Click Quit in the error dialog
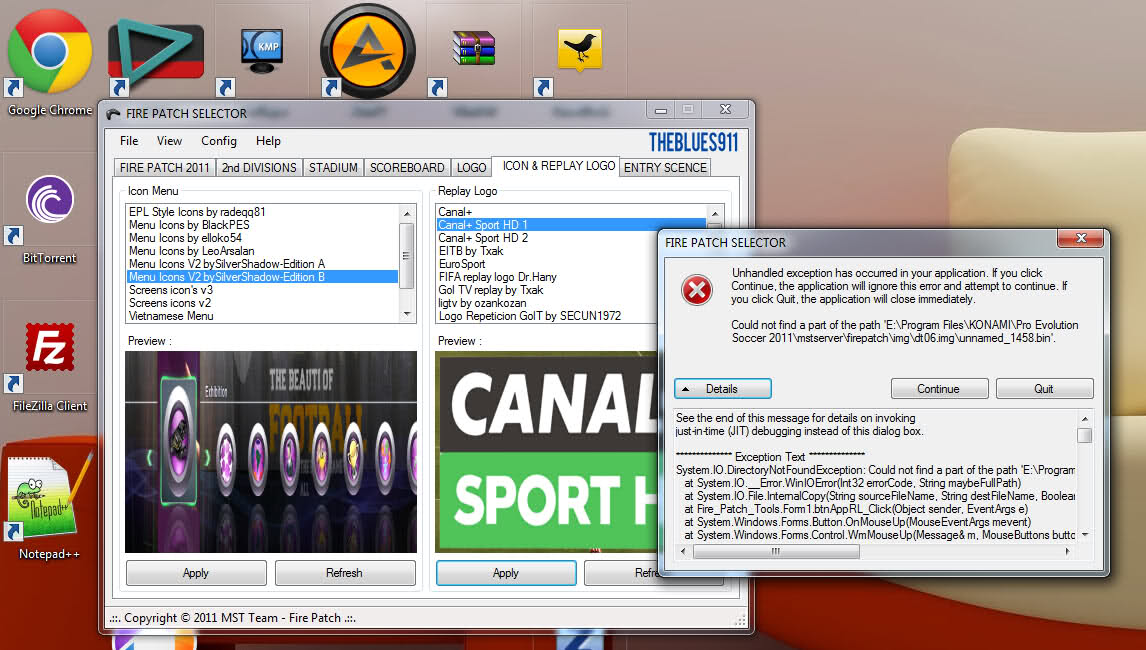1146x650 pixels. coord(1044,389)
